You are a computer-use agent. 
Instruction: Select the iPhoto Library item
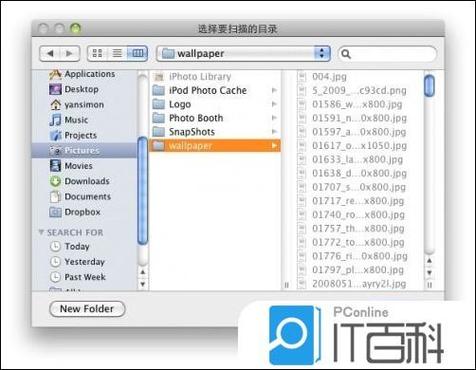[x=215, y=76]
